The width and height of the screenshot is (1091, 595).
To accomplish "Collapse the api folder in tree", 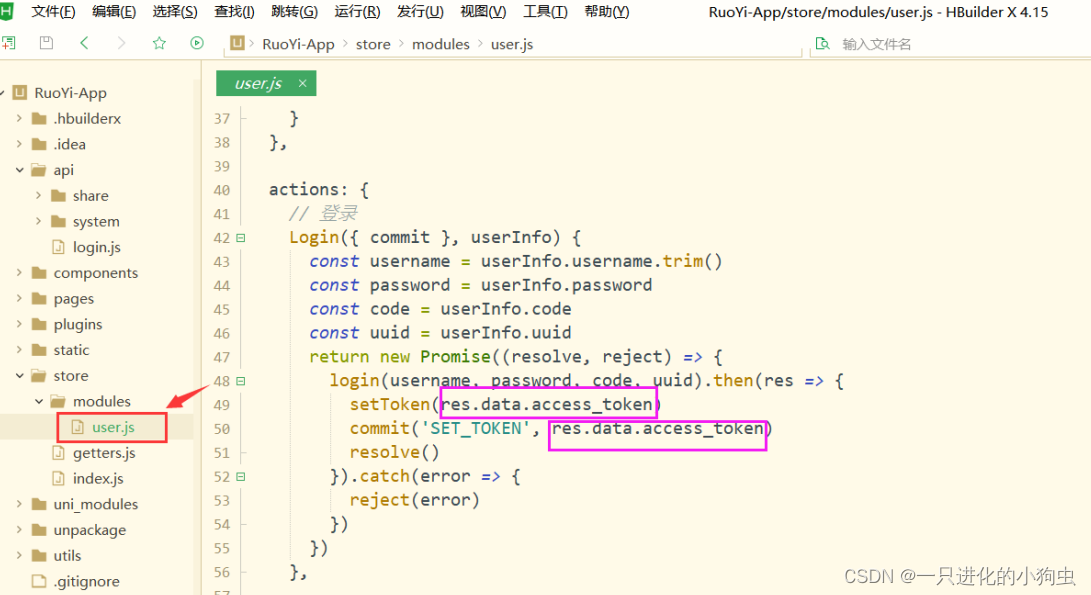I will [x=20, y=170].
